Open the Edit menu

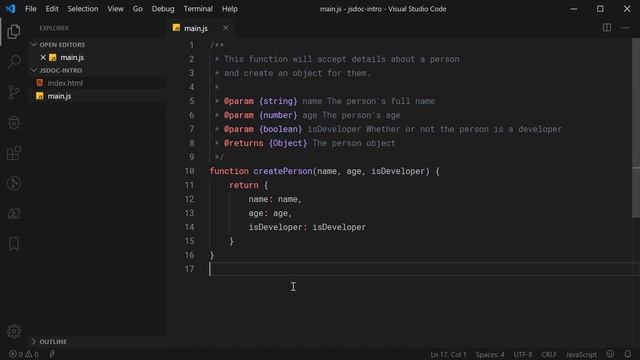pos(52,9)
